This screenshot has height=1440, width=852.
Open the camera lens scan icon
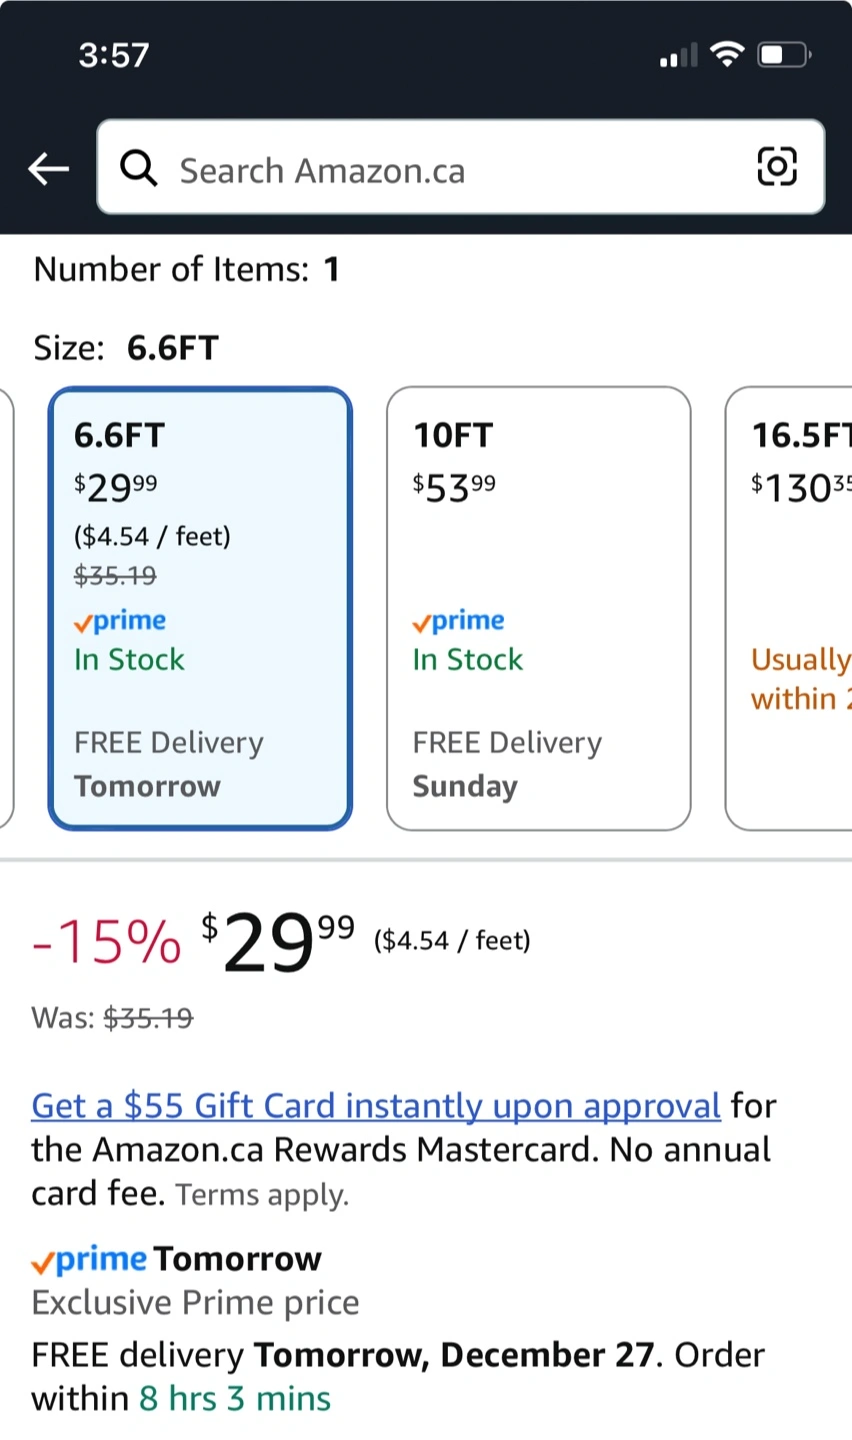(777, 166)
